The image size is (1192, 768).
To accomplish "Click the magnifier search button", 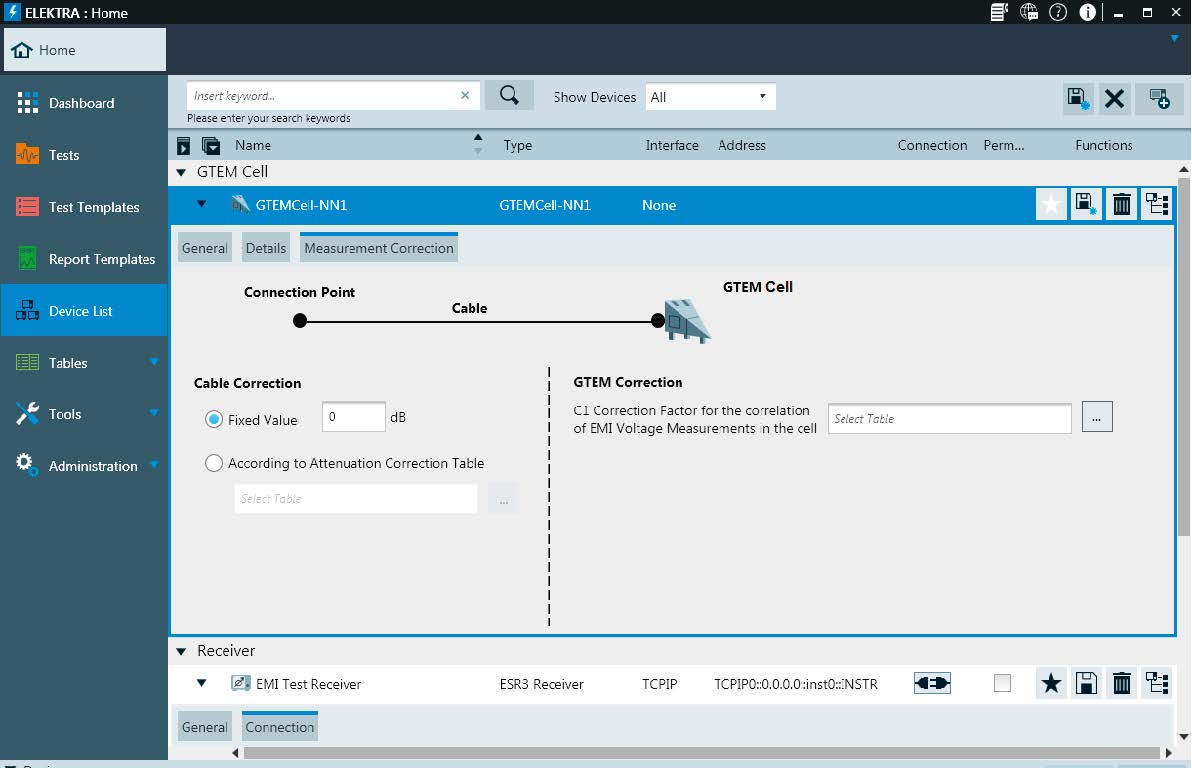I will (509, 96).
